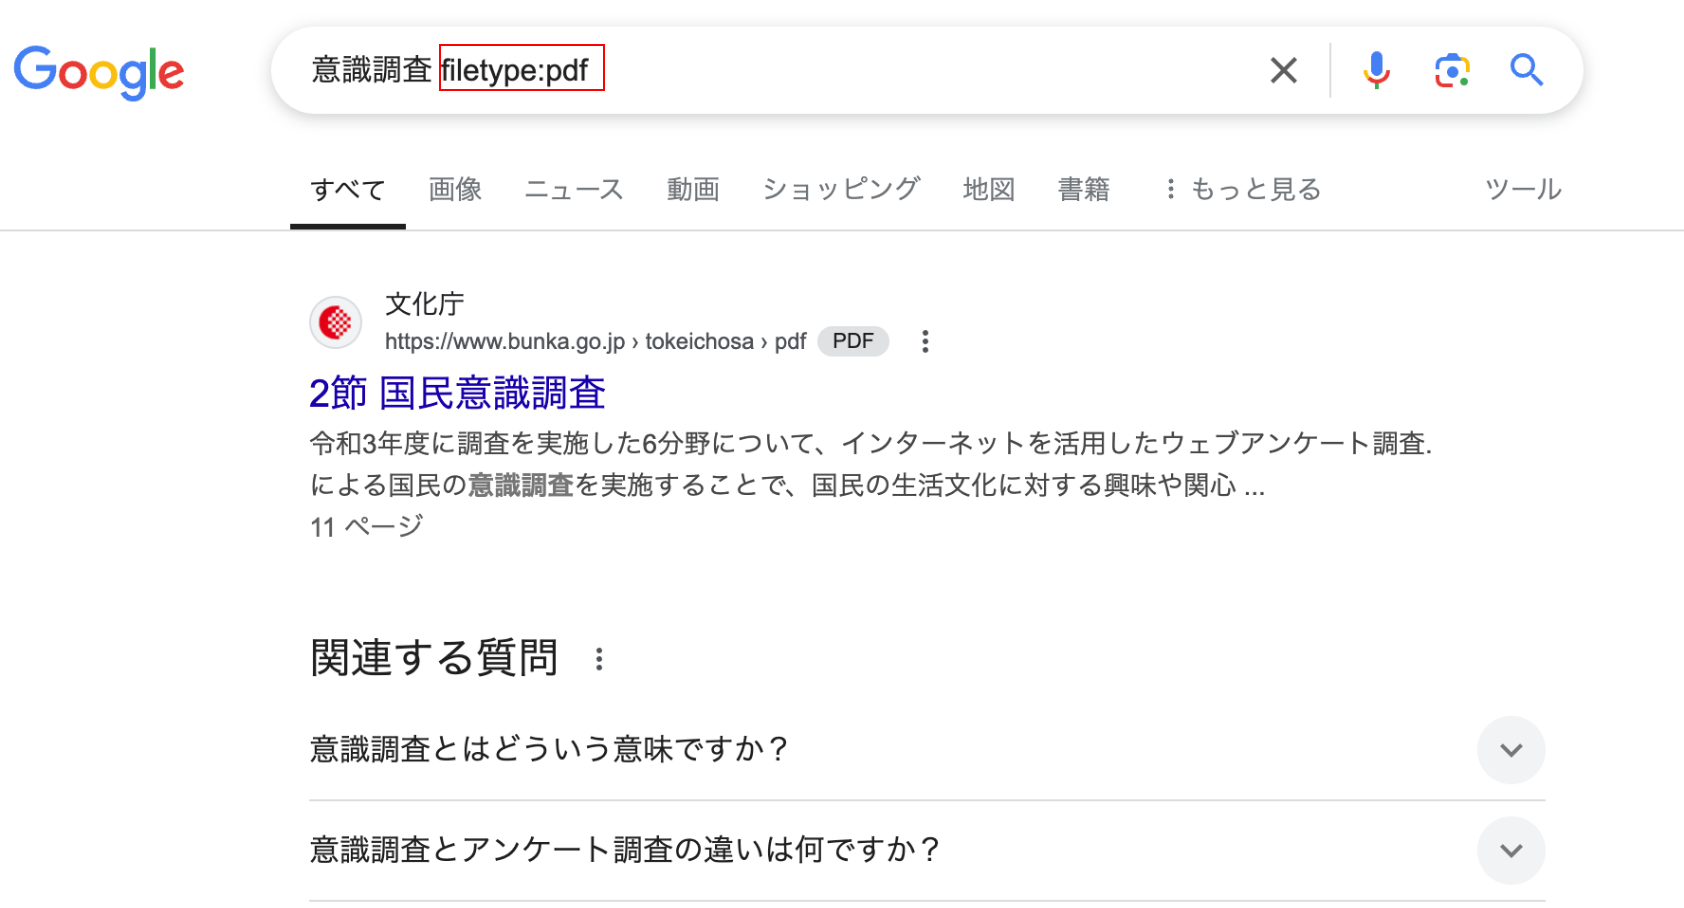Clear the search query with X icon

tap(1283, 70)
